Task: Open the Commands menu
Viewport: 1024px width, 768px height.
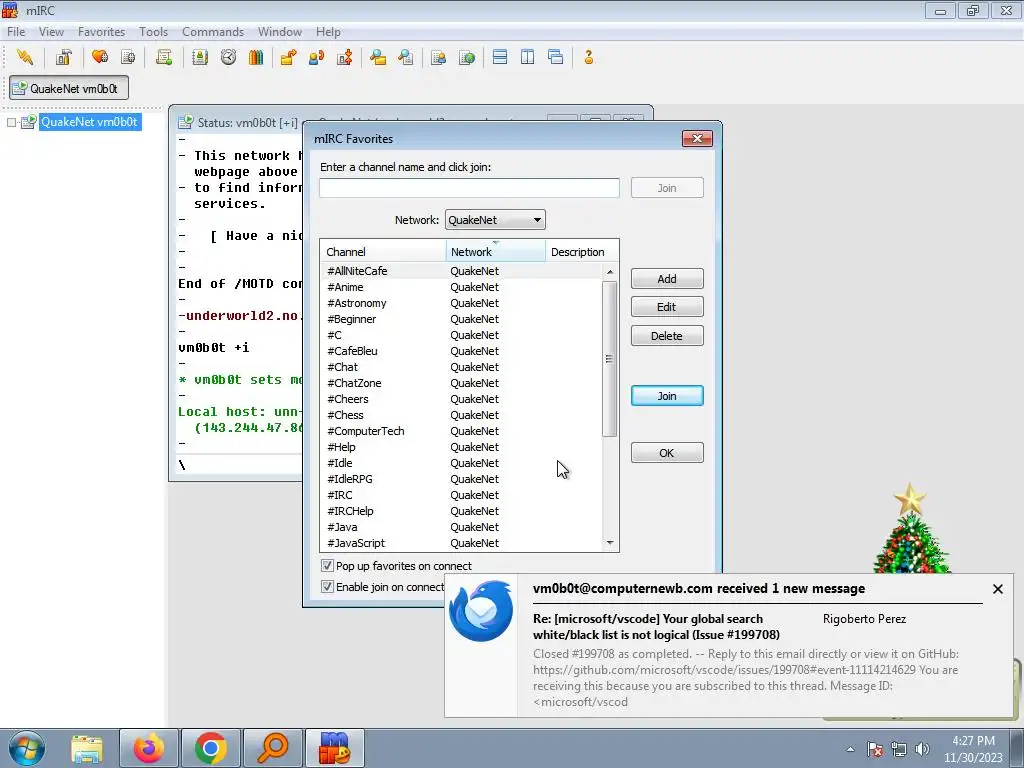Action: point(213,31)
